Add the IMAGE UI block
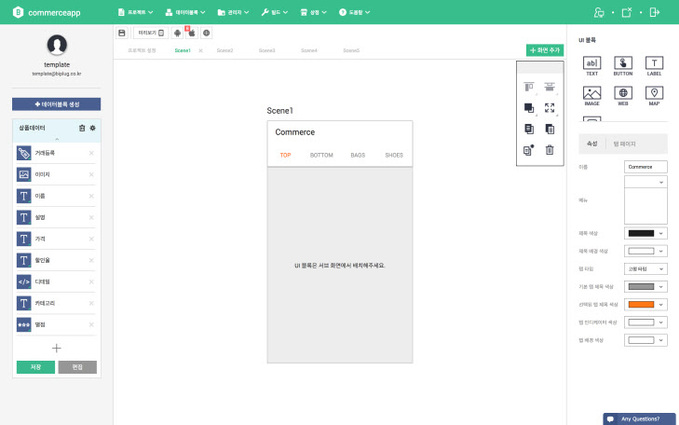The height and width of the screenshot is (425, 679). [x=592, y=96]
